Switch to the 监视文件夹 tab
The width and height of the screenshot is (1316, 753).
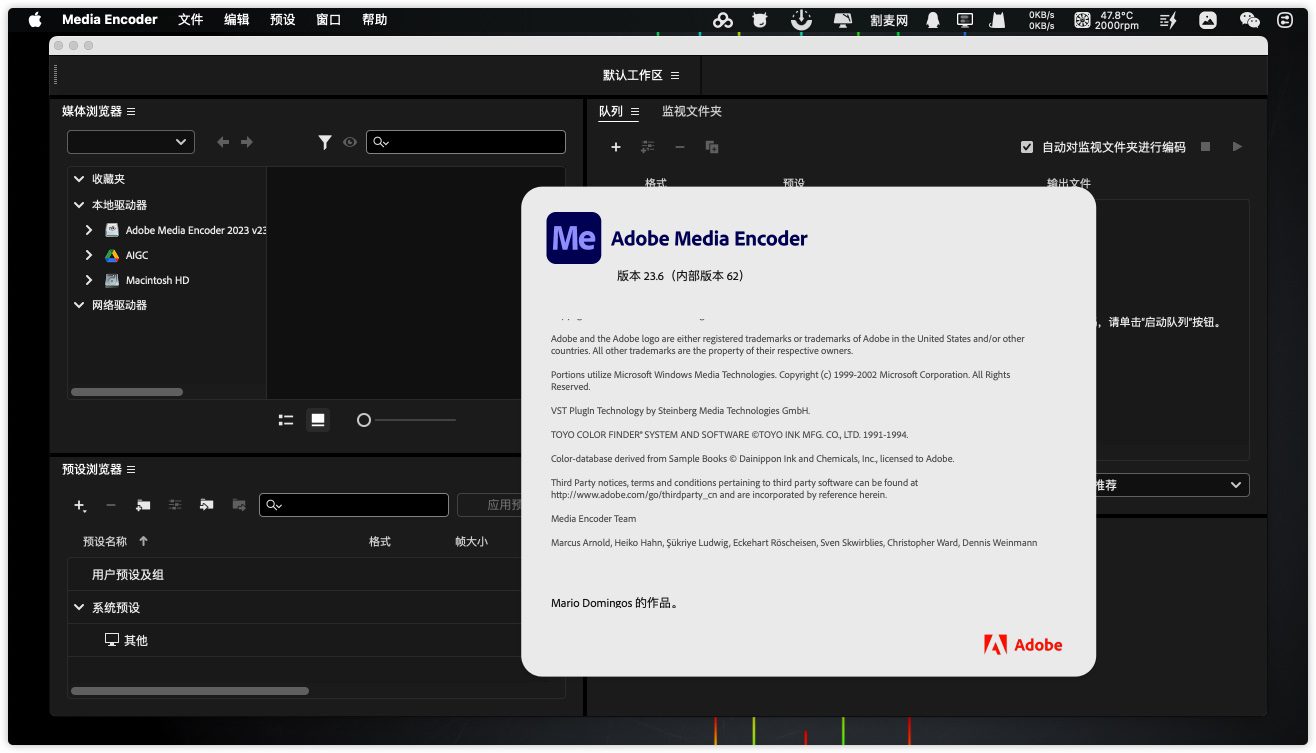(x=691, y=111)
